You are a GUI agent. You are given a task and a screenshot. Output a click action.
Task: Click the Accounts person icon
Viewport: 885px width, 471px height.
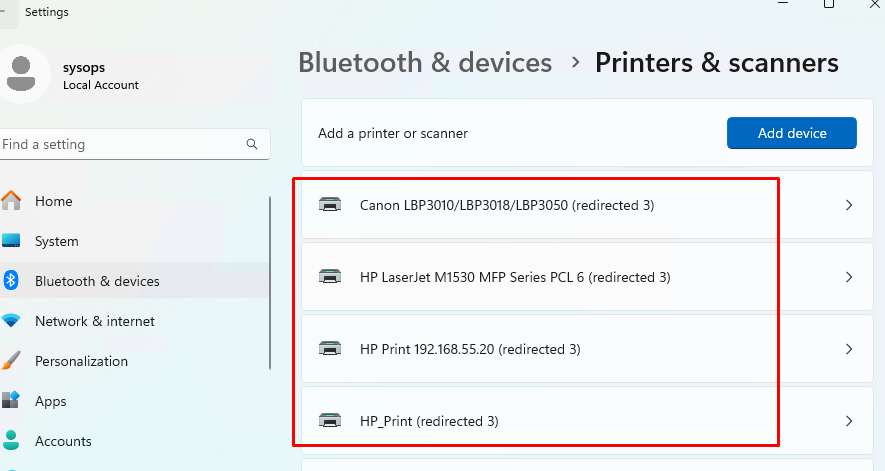[12, 441]
